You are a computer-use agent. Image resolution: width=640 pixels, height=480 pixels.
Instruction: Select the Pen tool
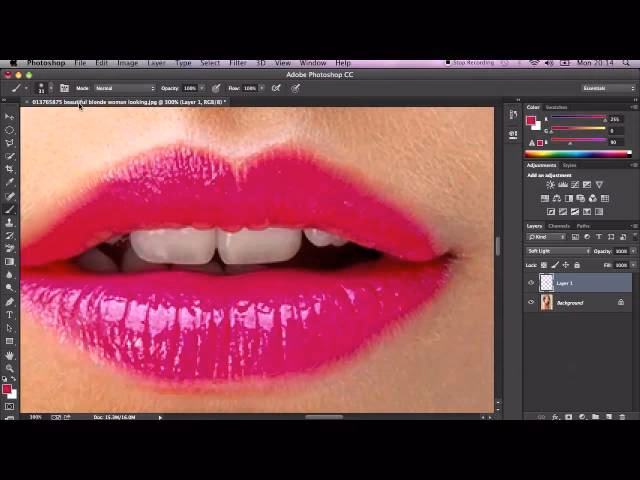pos(9,302)
